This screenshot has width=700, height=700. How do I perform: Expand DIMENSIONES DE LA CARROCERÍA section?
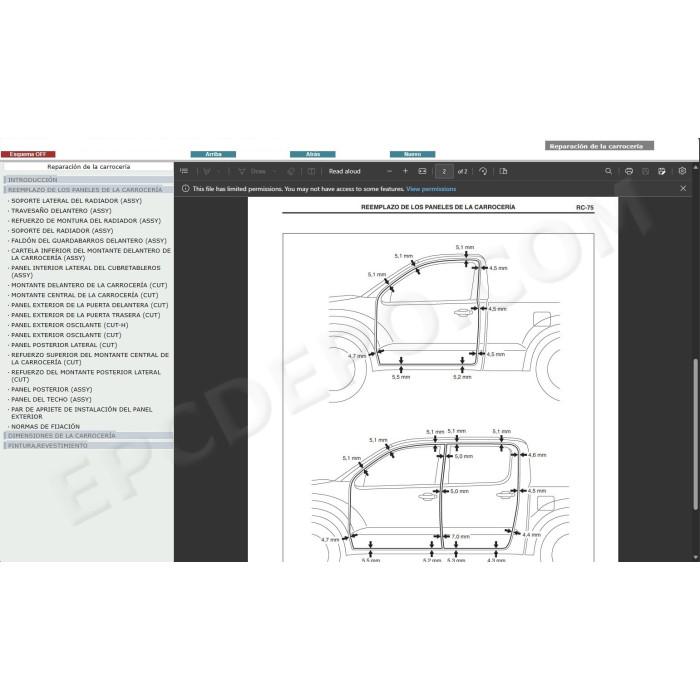pos(88,436)
